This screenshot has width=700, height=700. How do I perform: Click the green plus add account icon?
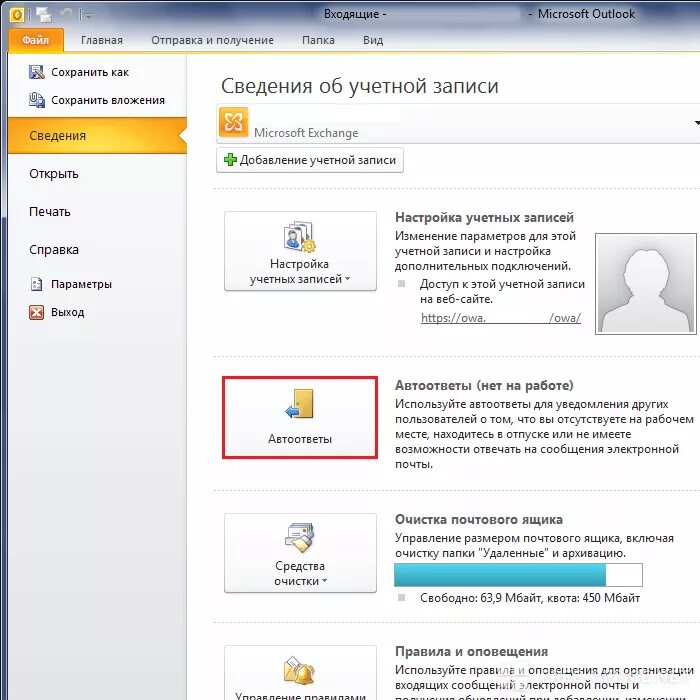pos(230,160)
